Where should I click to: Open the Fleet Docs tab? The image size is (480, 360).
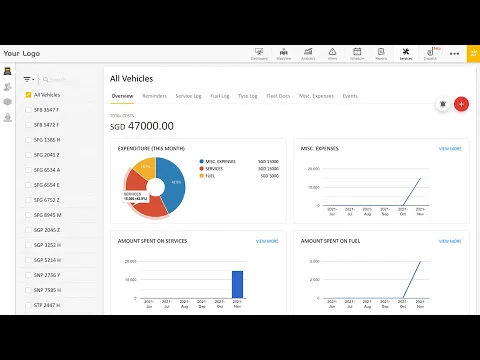[278, 96]
